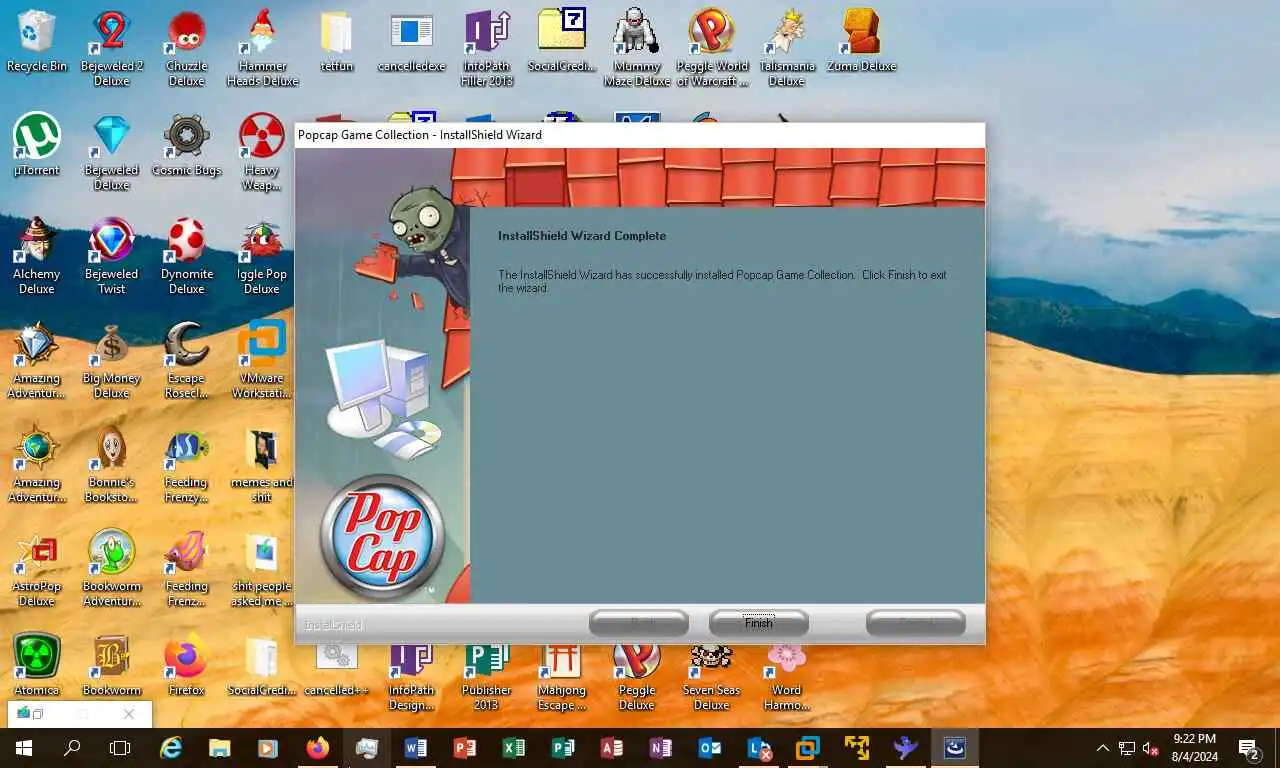Screen dimensions: 1280x768
Task: Launch PowerPoint from the taskbar
Action: click(x=465, y=748)
